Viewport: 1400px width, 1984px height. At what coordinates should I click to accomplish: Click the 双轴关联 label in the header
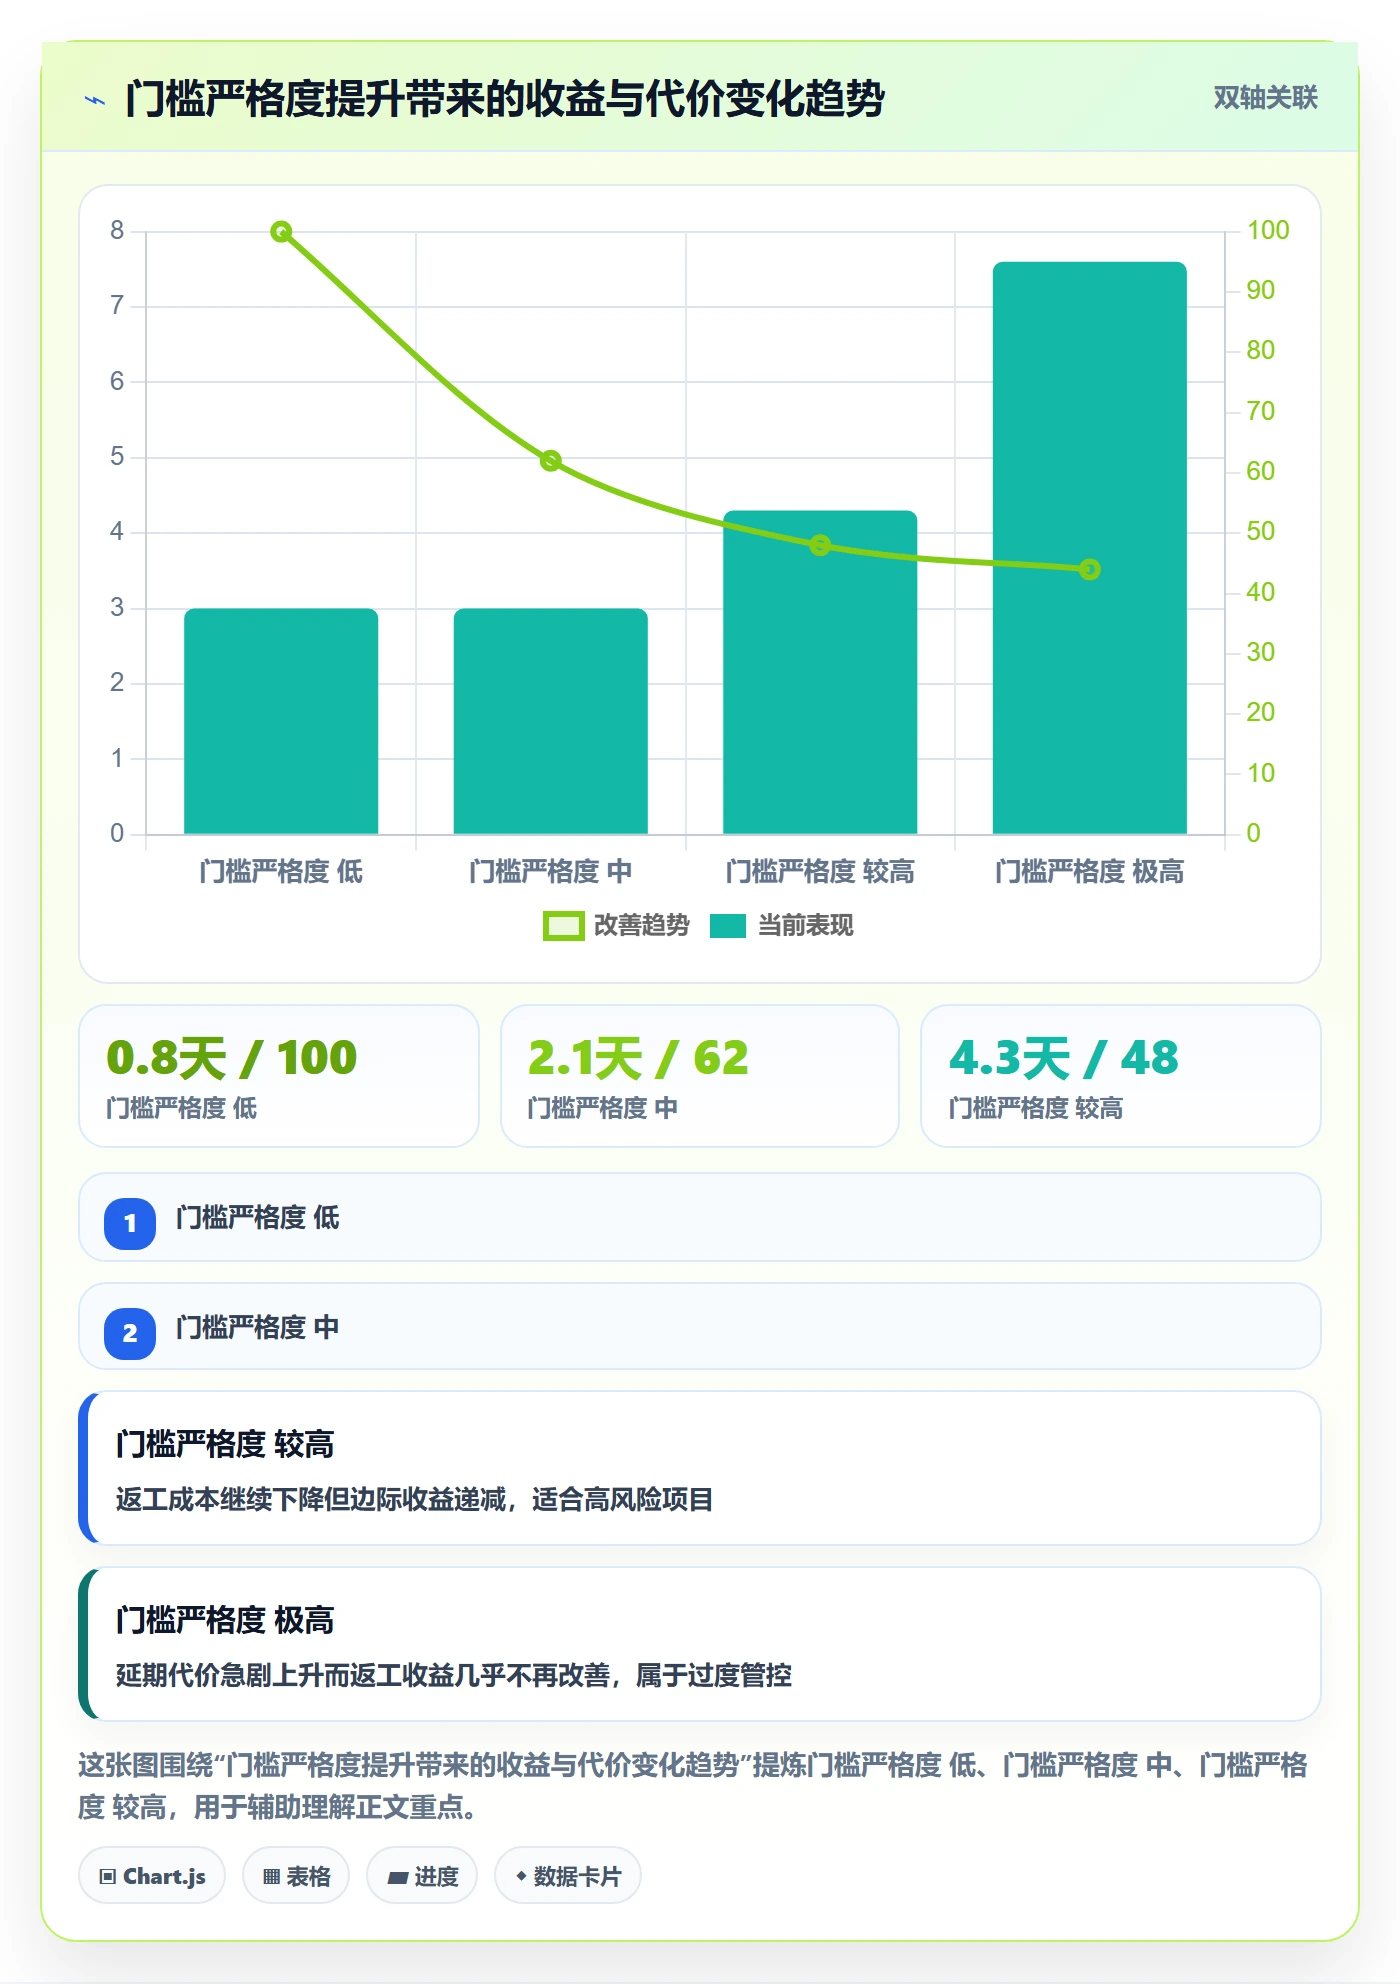[1265, 98]
